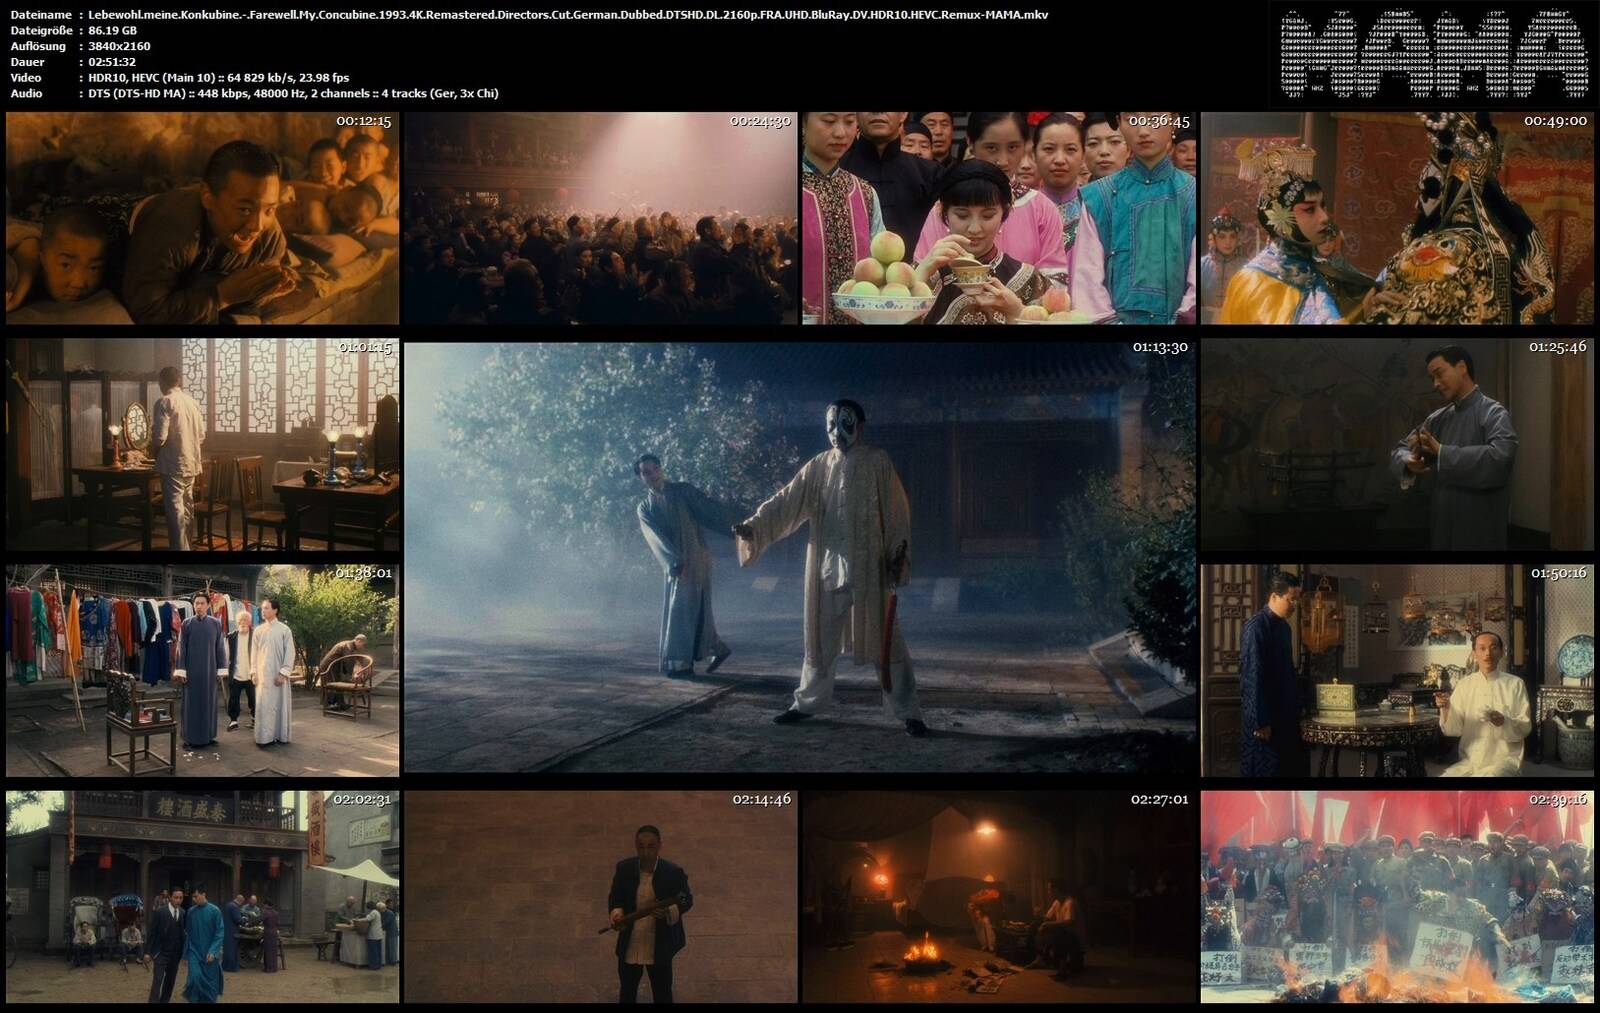Click the red flags thumbnail at 02:39:16
The width and height of the screenshot is (1600, 1013).
(x=1397, y=897)
